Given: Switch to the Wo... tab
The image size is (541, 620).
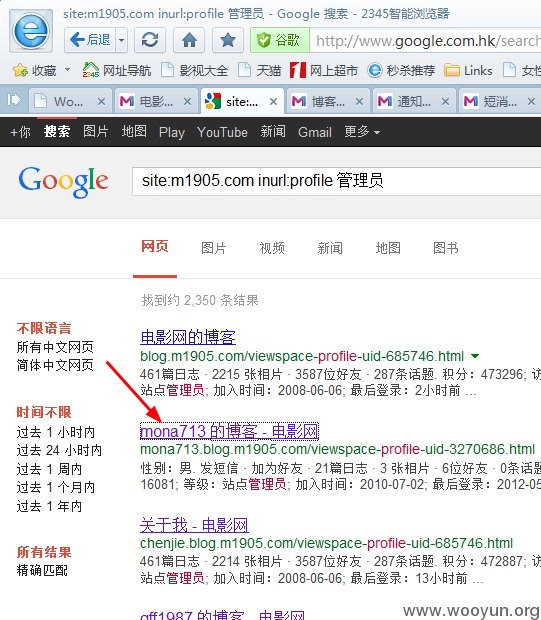Looking at the screenshot, I should pyautogui.click(x=63, y=102).
